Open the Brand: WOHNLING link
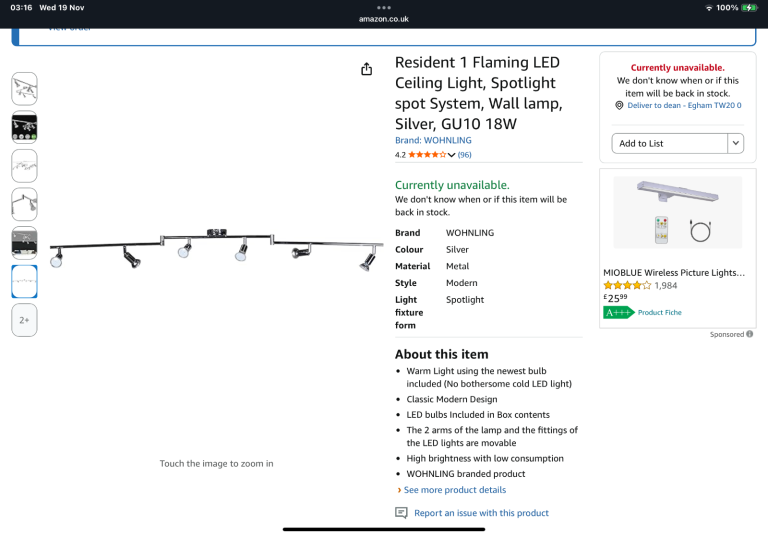 [x=433, y=141]
